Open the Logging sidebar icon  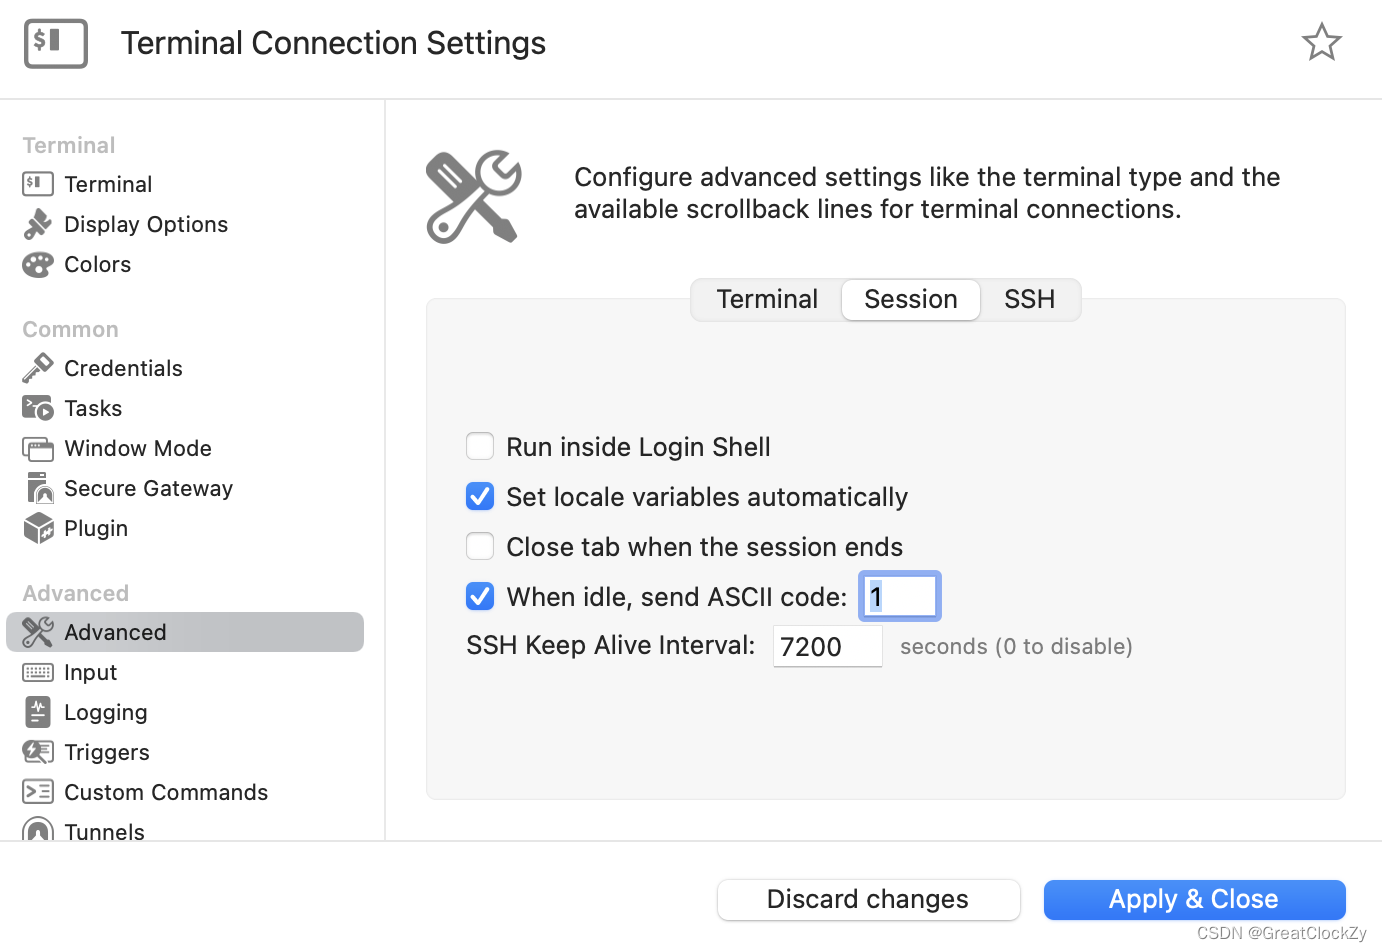click(38, 712)
